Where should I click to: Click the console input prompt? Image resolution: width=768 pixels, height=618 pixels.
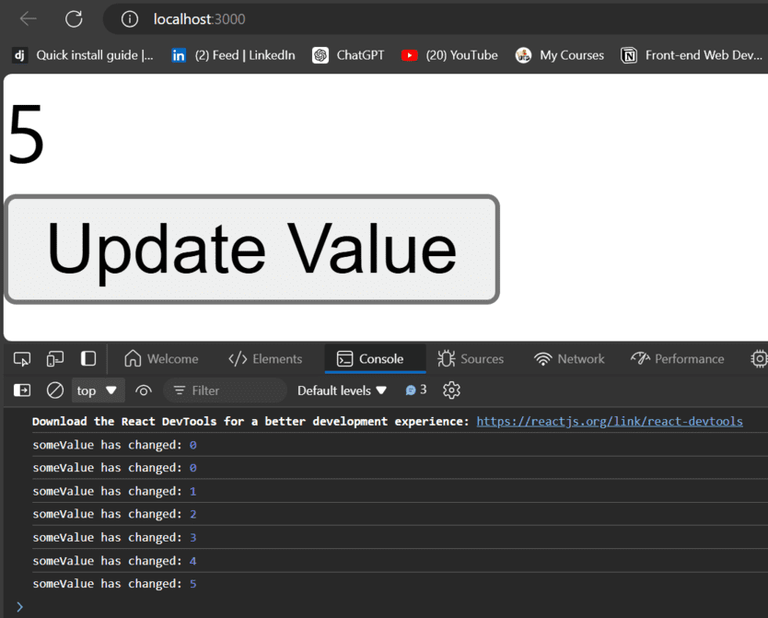click(392, 607)
